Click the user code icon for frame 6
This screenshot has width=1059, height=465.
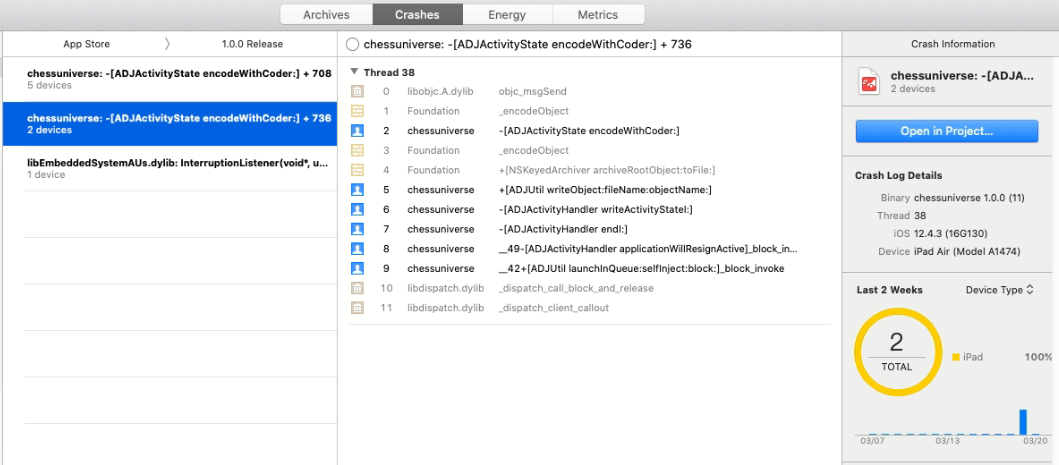(x=357, y=210)
